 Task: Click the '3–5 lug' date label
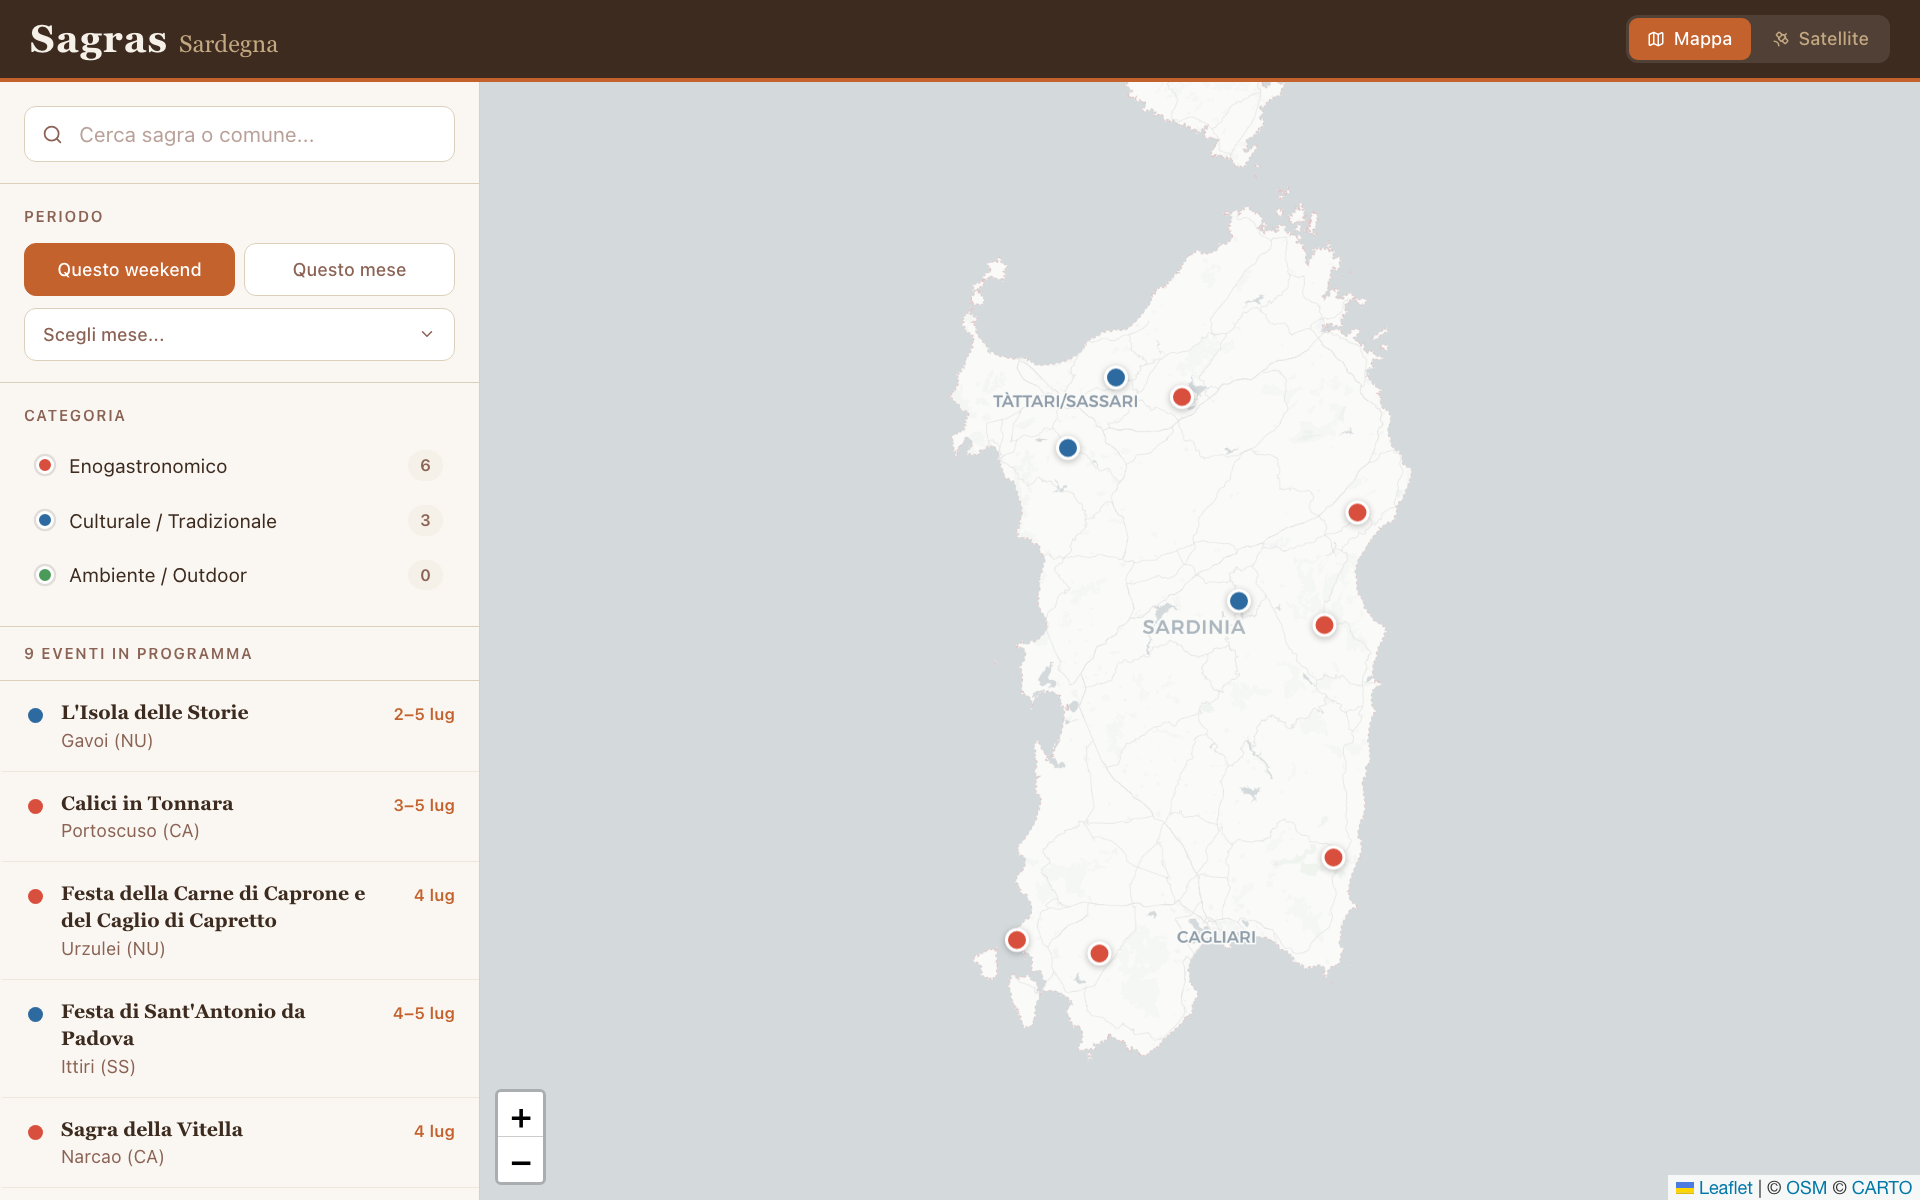point(424,805)
